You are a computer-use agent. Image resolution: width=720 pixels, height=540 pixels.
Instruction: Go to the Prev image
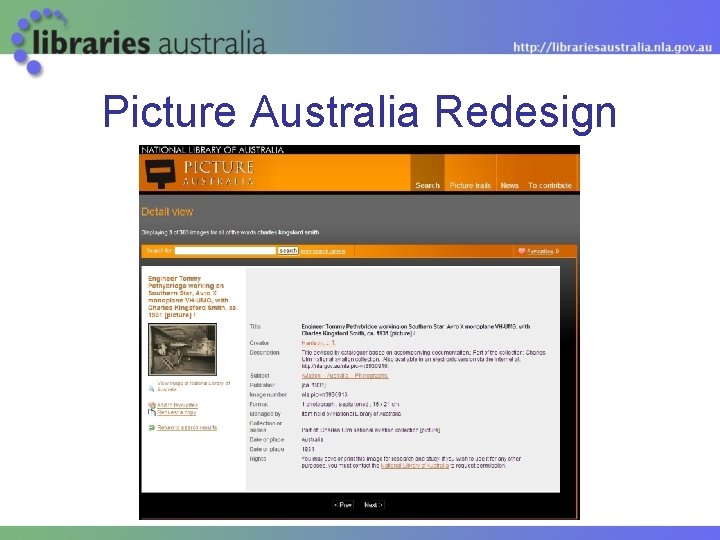(343, 505)
